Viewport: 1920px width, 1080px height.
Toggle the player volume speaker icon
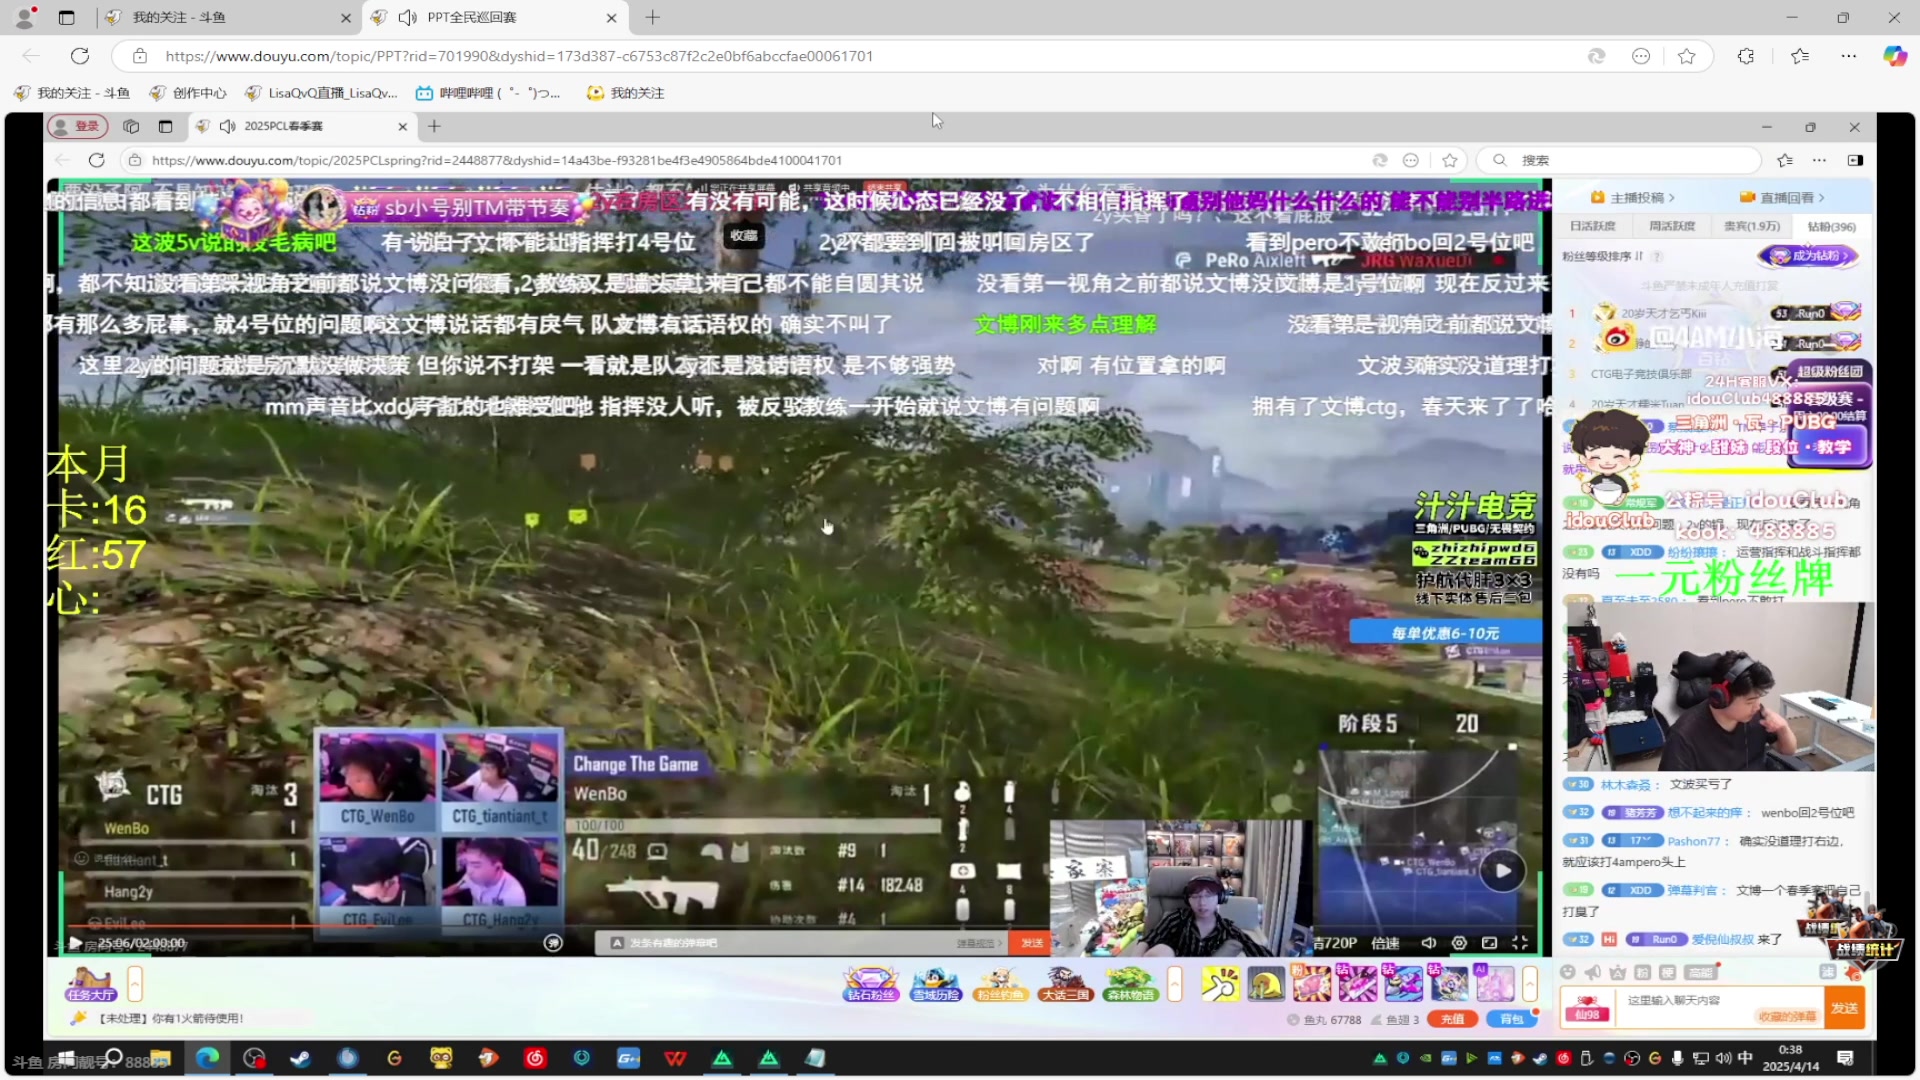click(x=1429, y=943)
